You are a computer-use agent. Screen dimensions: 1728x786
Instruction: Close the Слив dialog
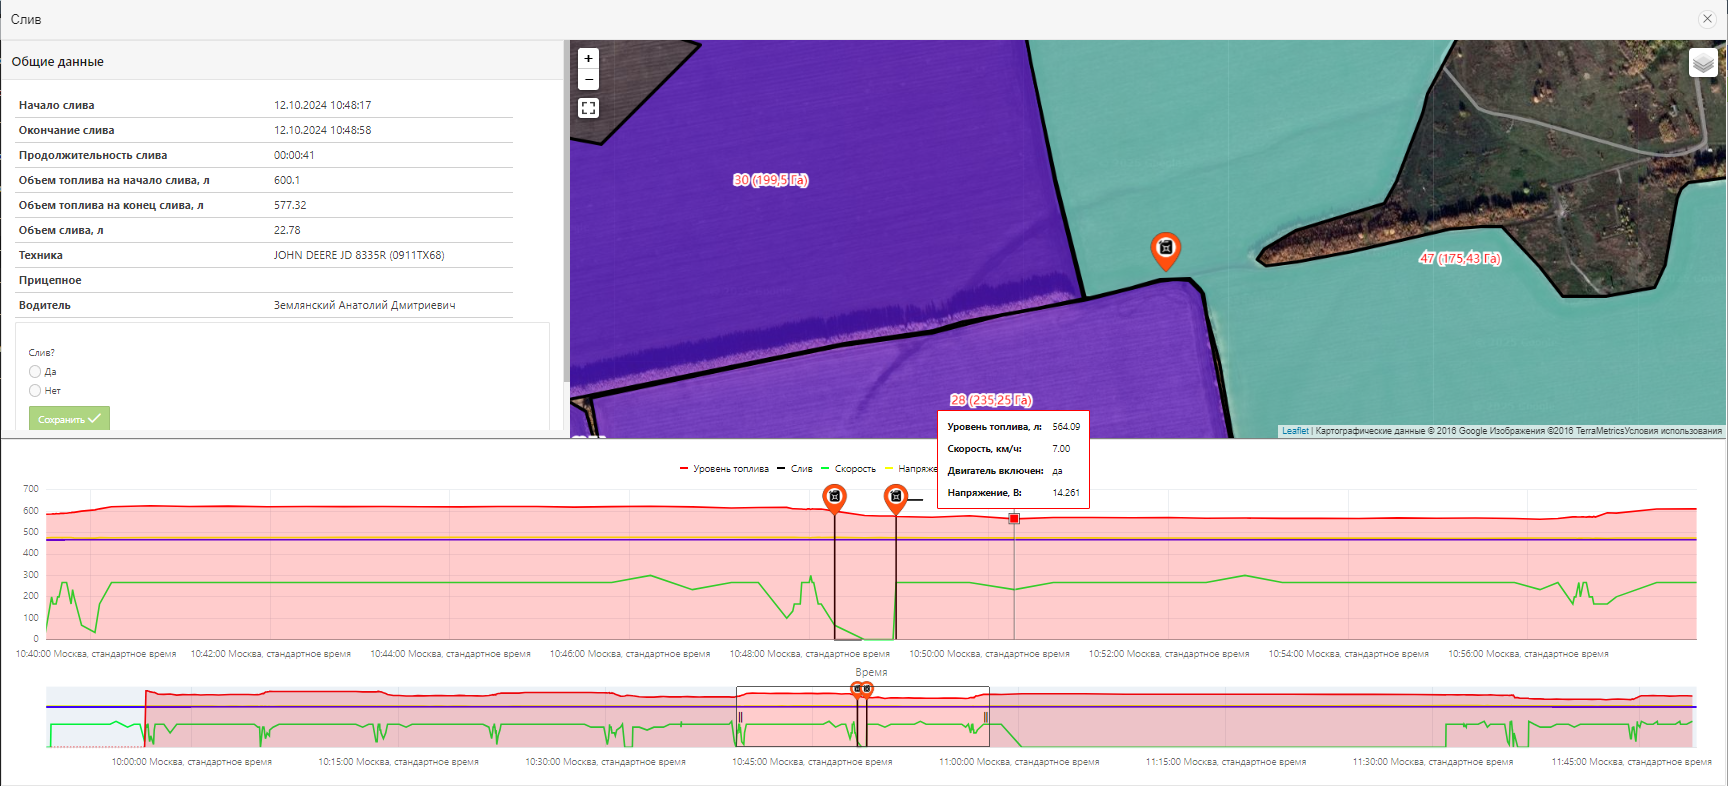(x=1707, y=19)
